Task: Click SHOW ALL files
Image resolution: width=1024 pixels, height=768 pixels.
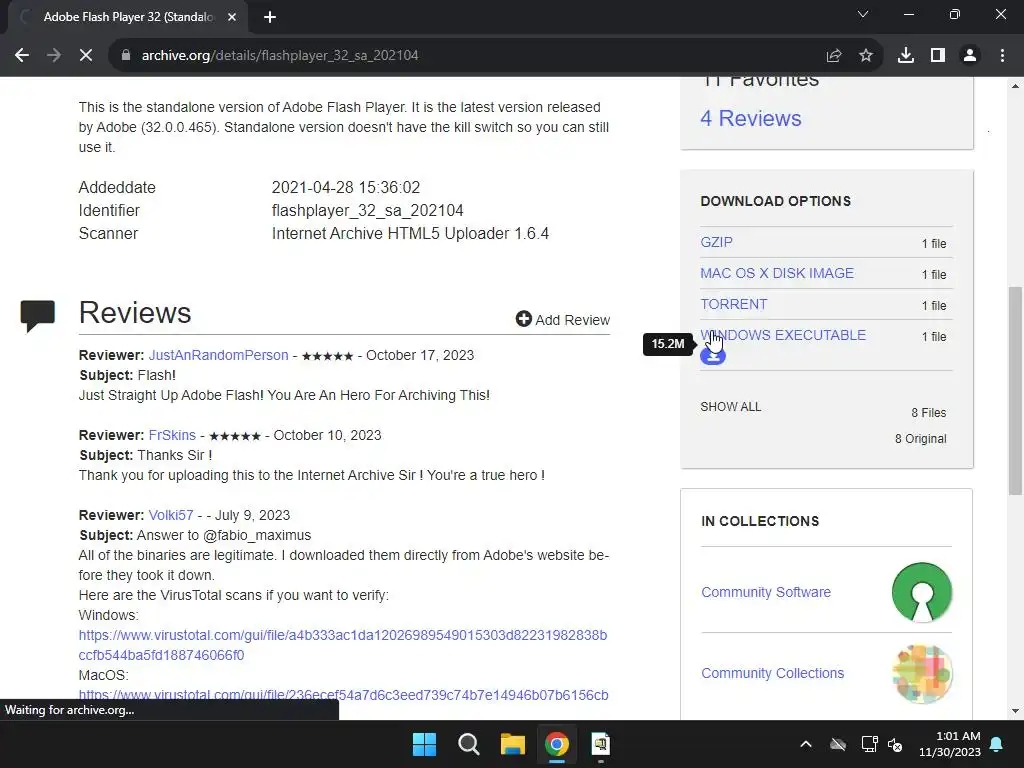Action: point(731,407)
